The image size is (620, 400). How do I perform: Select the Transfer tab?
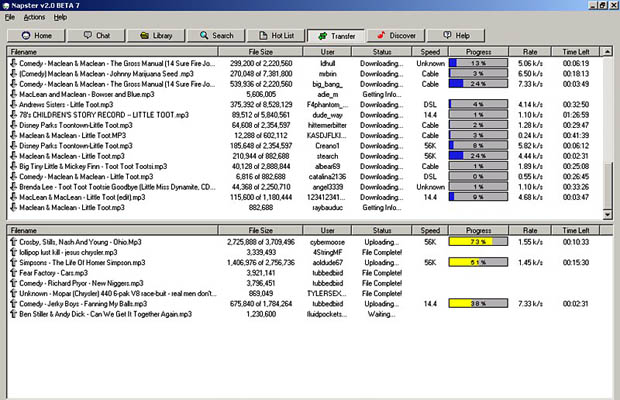click(336, 36)
